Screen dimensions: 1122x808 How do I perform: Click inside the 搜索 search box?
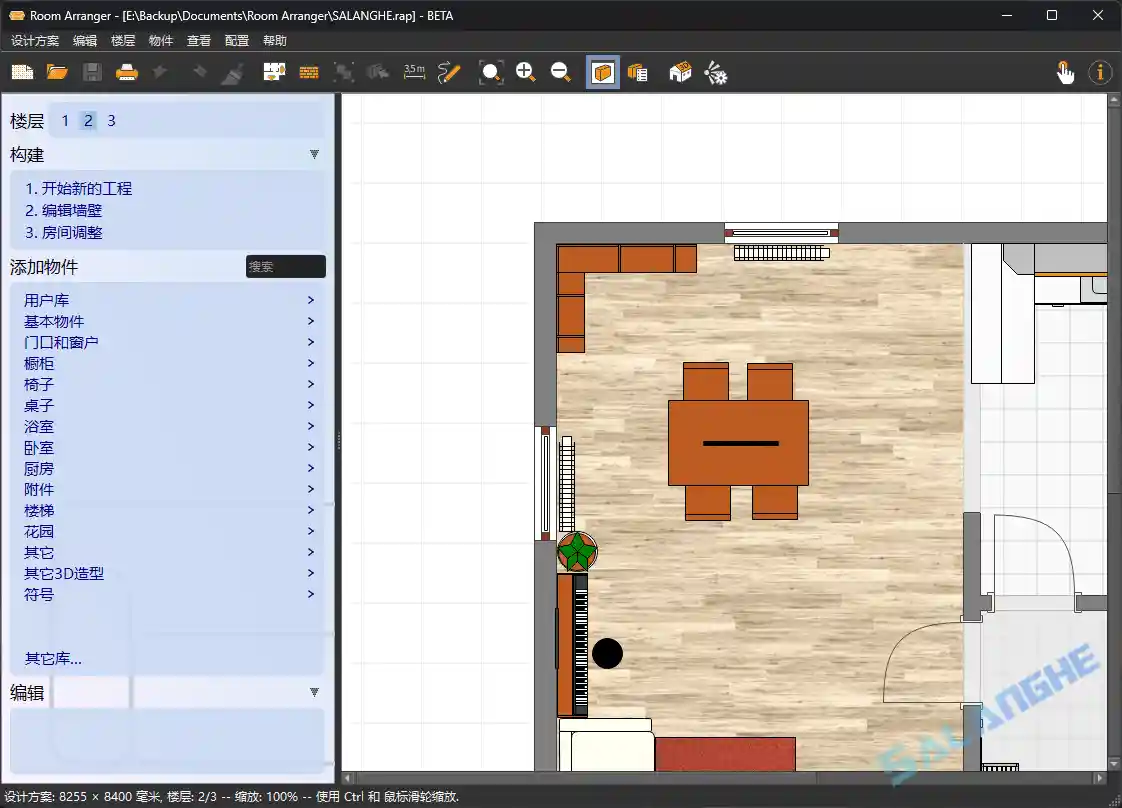click(286, 266)
